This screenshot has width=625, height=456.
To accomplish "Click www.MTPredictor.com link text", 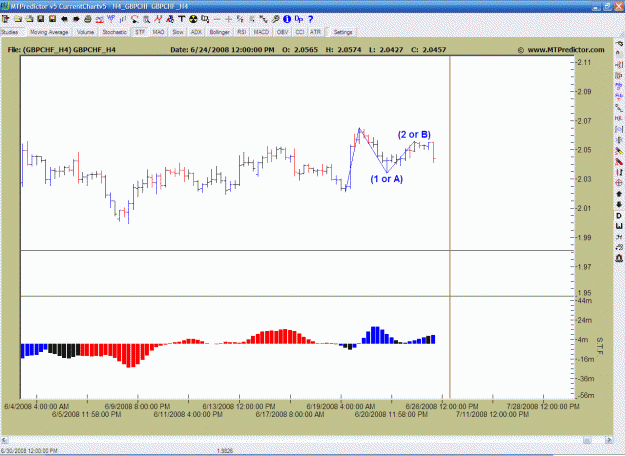I will 566,50.
